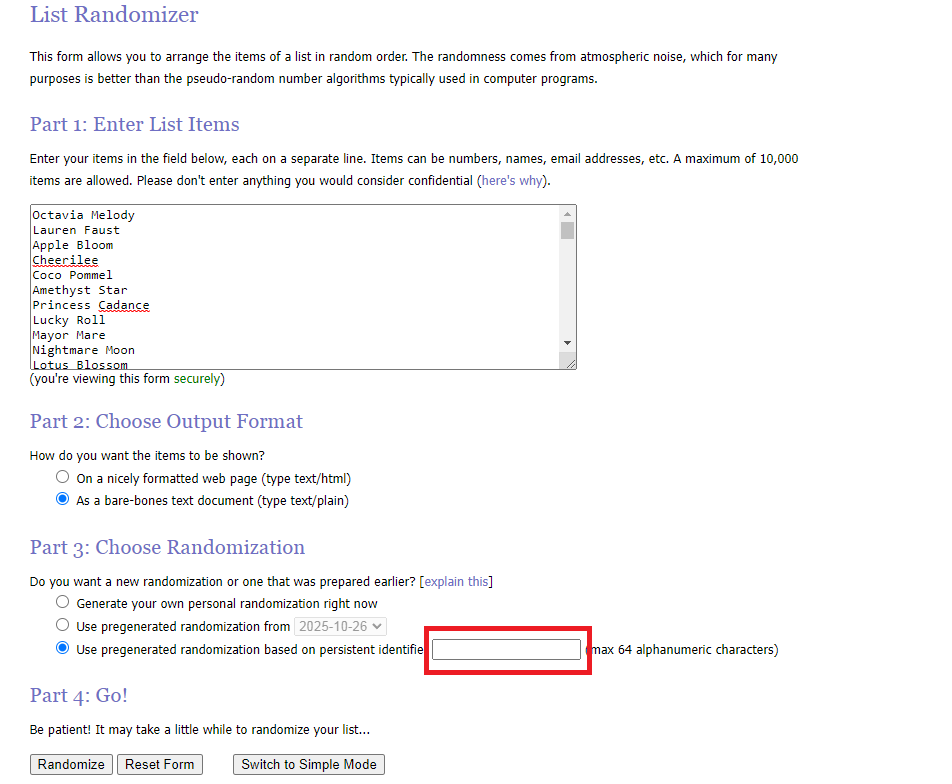Click the Randomize button

click(71, 765)
